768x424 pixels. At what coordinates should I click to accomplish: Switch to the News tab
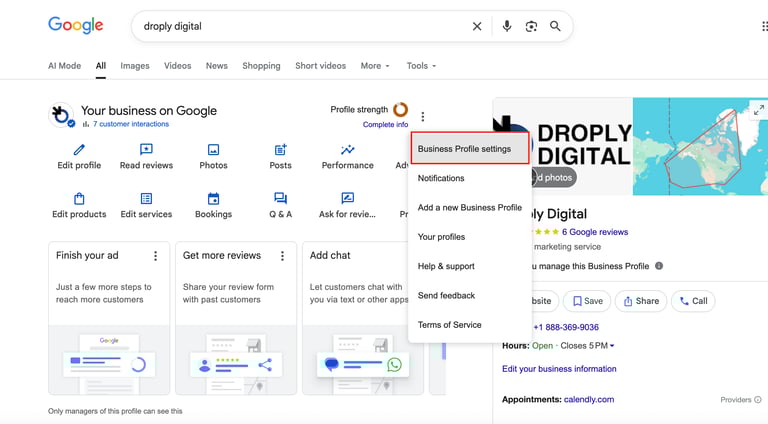point(216,66)
